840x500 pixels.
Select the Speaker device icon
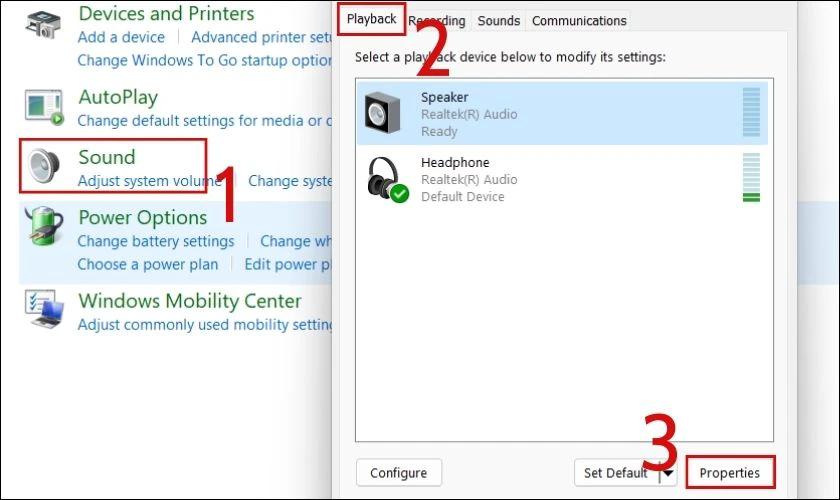tap(382, 113)
